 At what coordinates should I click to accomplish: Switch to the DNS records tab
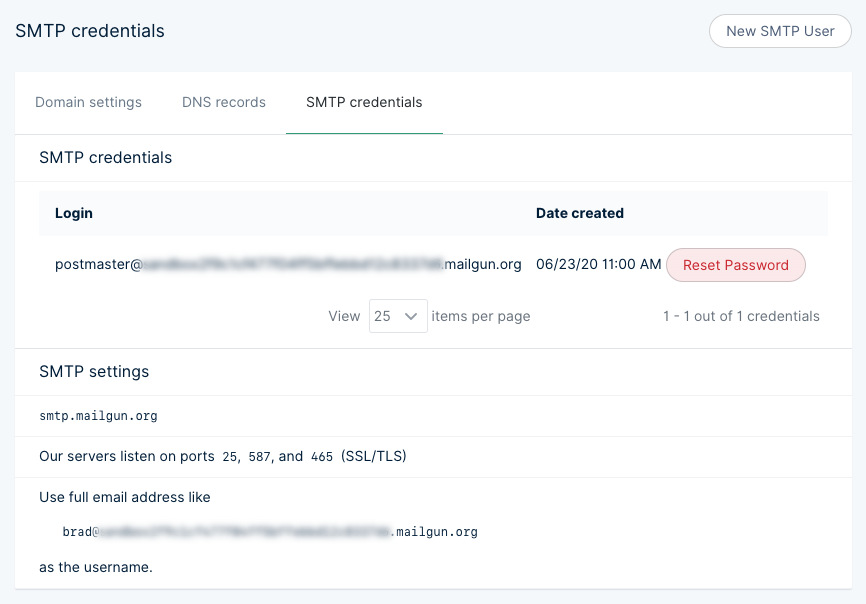click(223, 102)
